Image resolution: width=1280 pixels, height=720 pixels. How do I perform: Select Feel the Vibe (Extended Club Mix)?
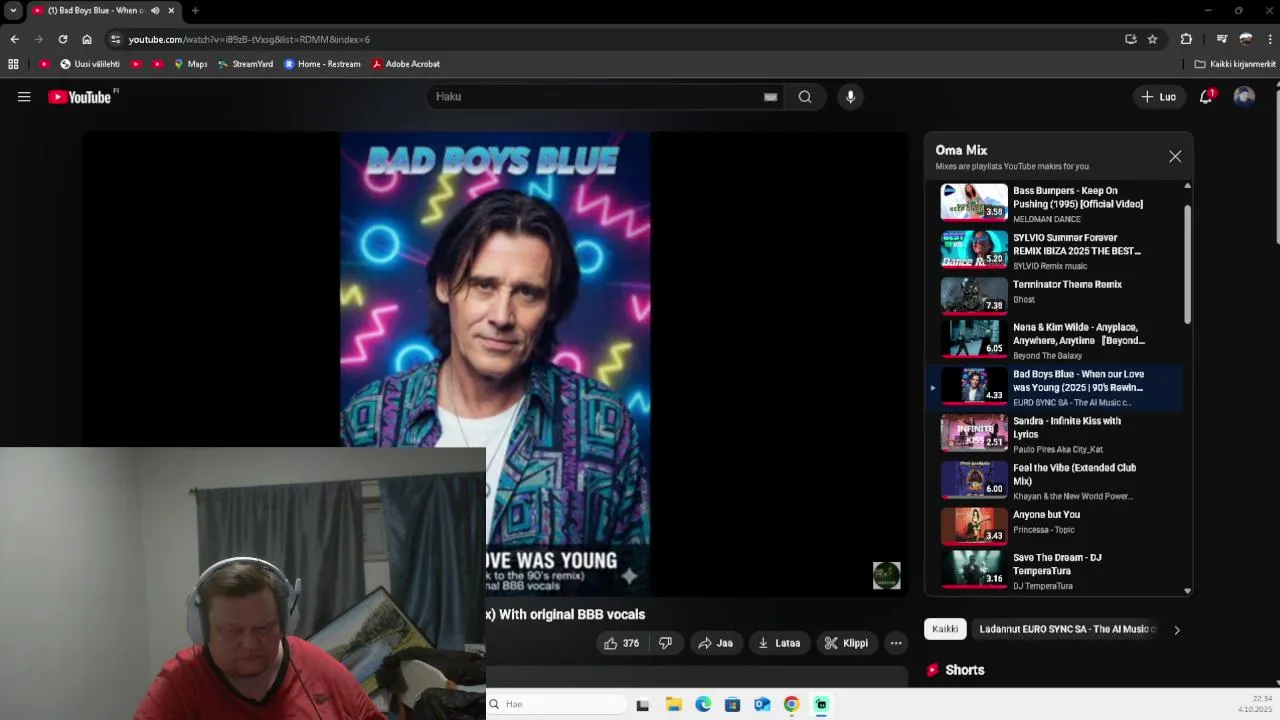coord(1060,481)
